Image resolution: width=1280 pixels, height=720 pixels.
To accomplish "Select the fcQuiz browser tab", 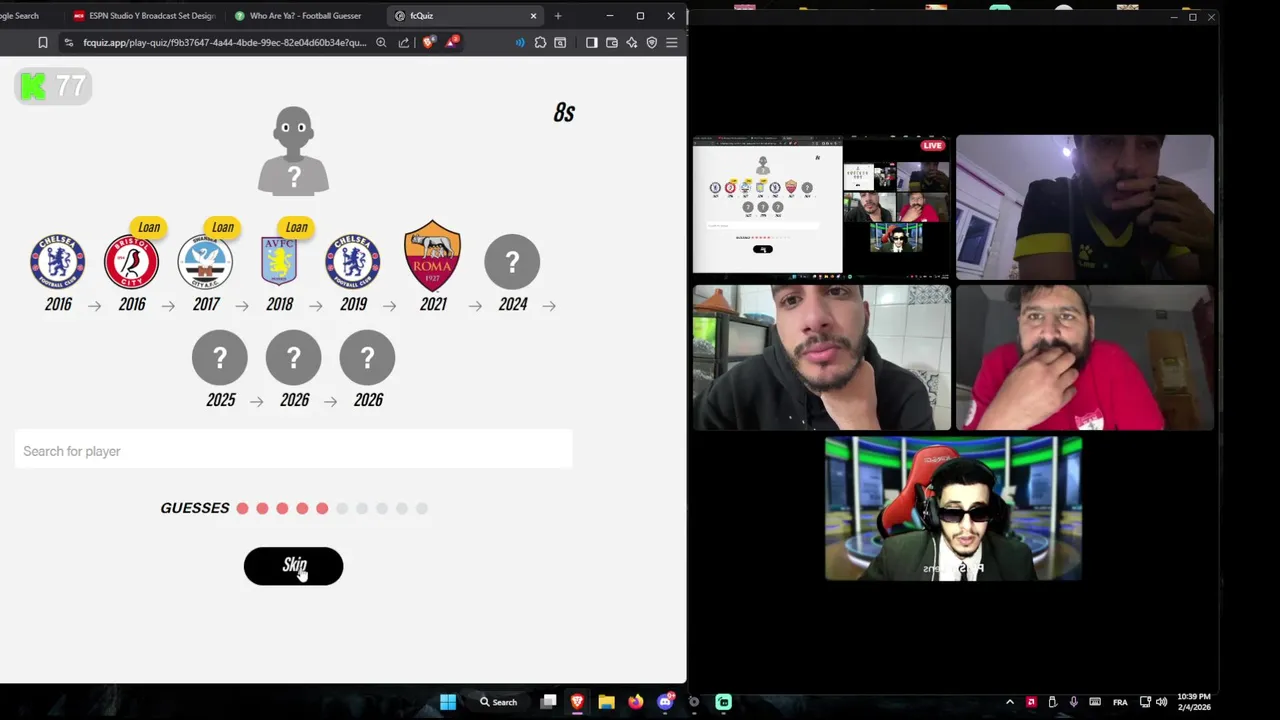I will (465, 16).
